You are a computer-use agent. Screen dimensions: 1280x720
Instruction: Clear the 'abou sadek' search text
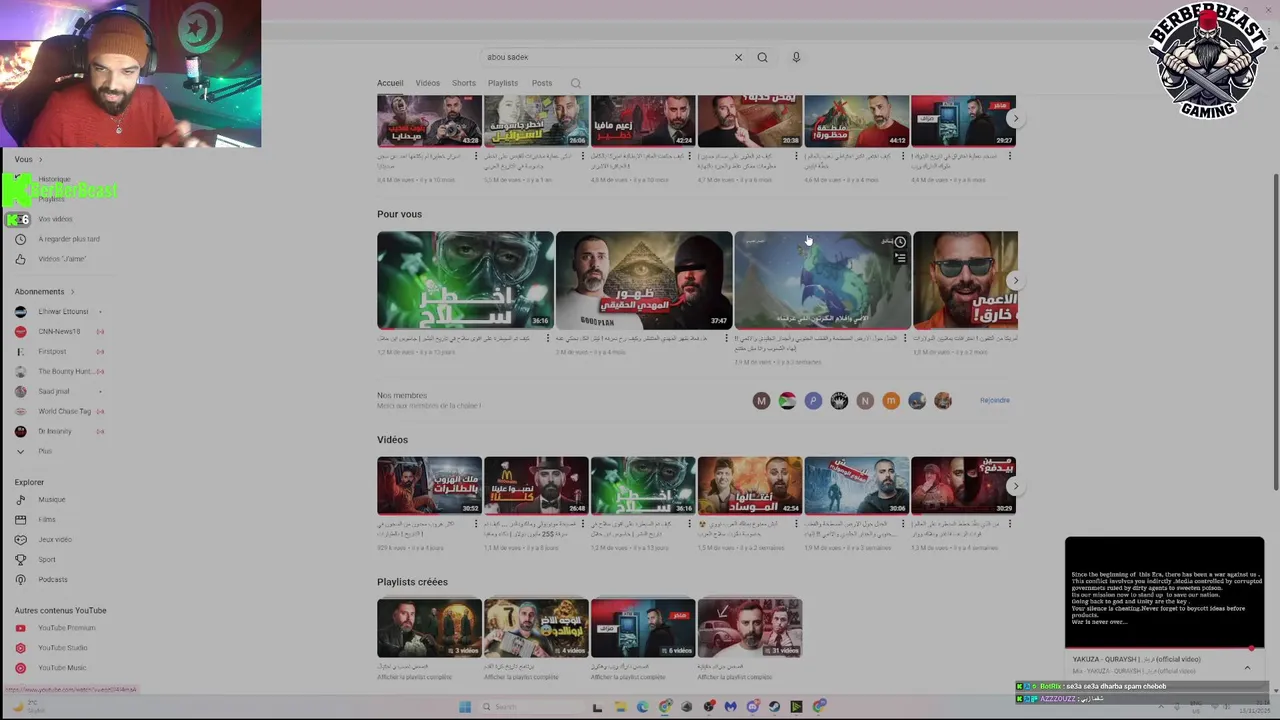(x=738, y=57)
